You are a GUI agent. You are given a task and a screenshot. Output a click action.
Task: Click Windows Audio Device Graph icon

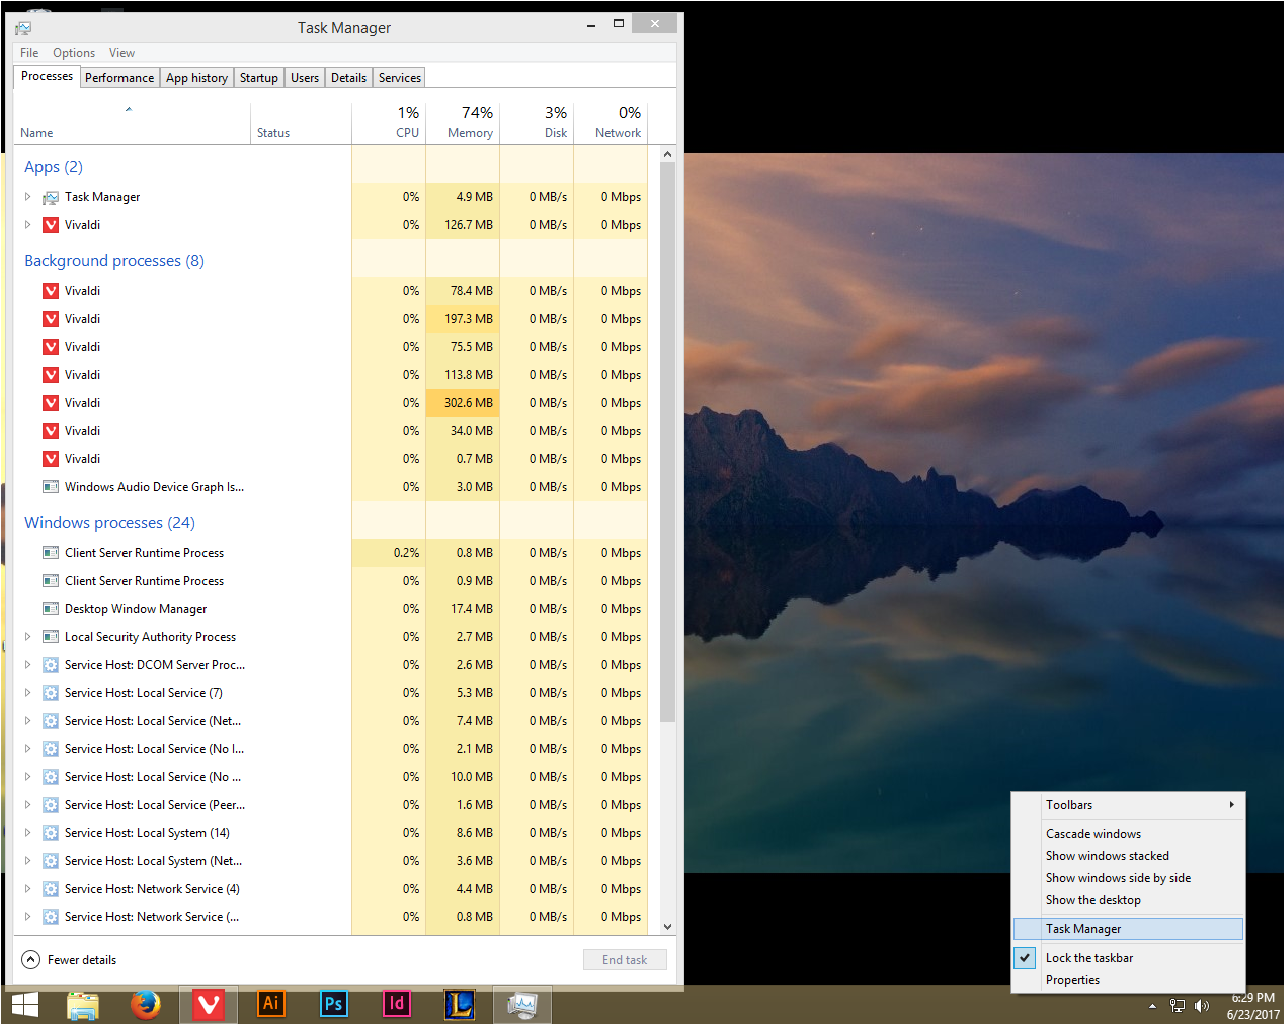(51, 487)
